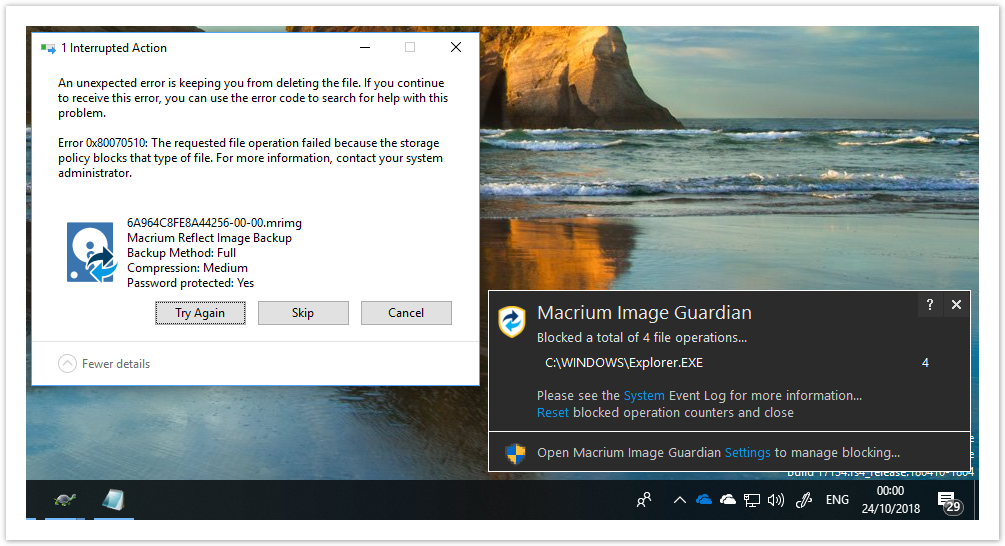Viewport: 1005px width, 546px height.
Task: Open the clock showing 24/10/2018
Action: coord(890,500)
